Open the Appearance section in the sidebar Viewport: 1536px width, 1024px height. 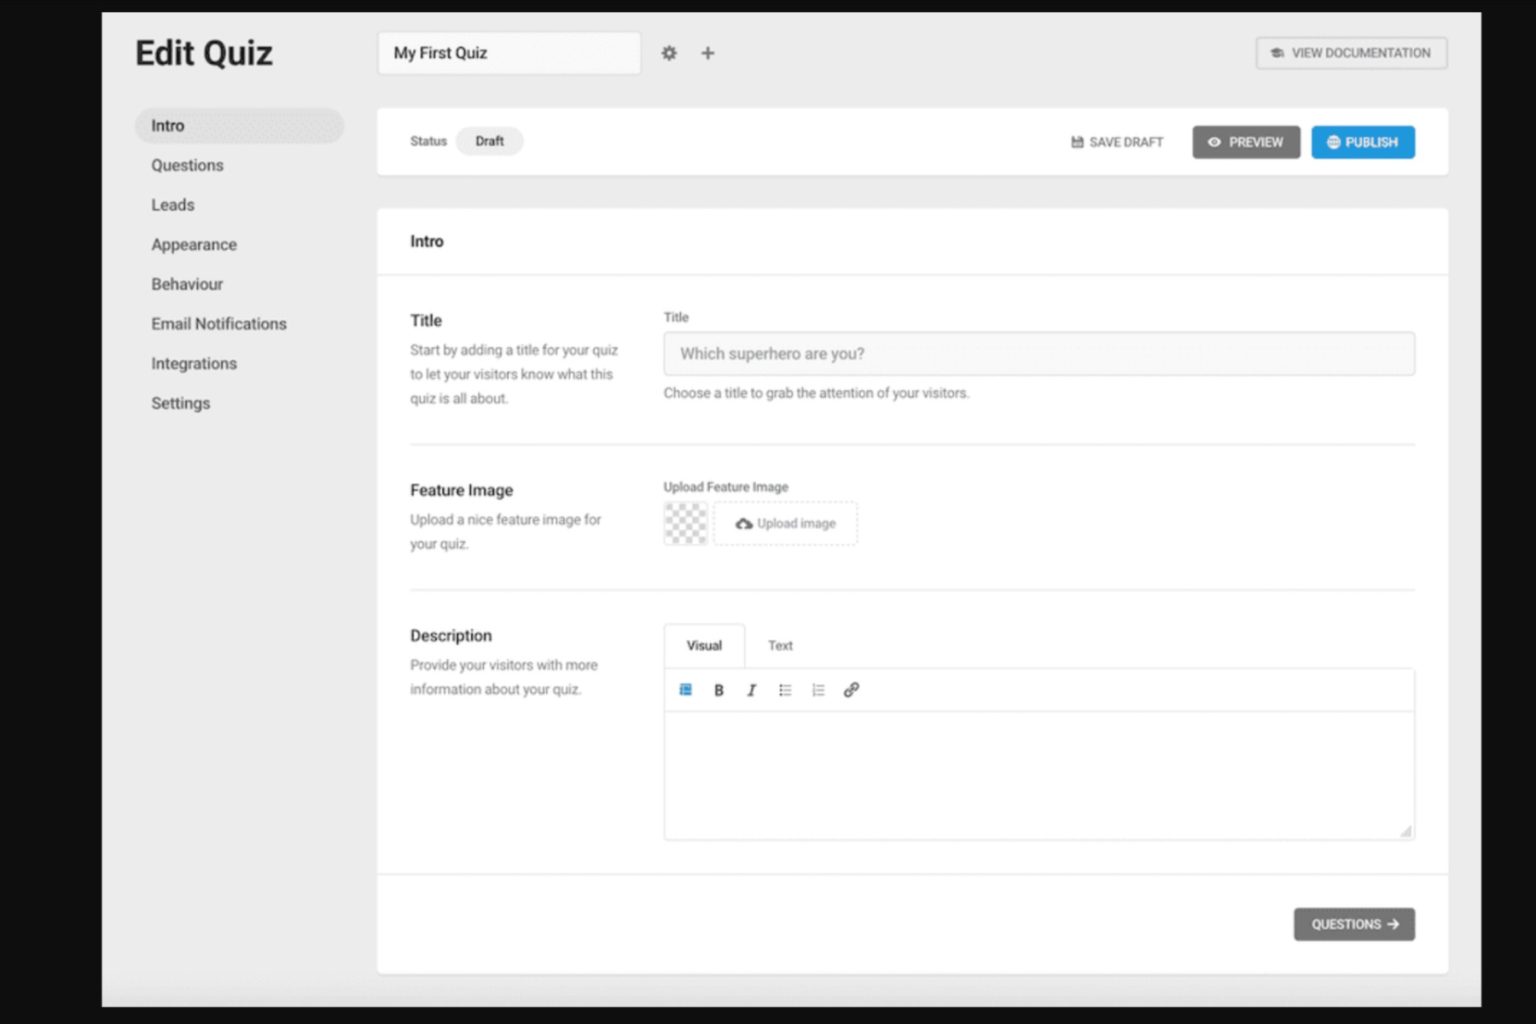point(193,244)
